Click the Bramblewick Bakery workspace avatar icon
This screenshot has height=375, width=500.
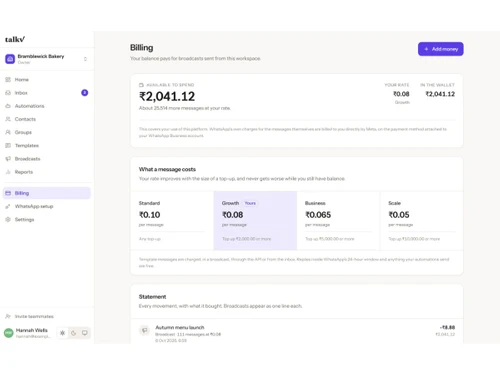(10, 59)
